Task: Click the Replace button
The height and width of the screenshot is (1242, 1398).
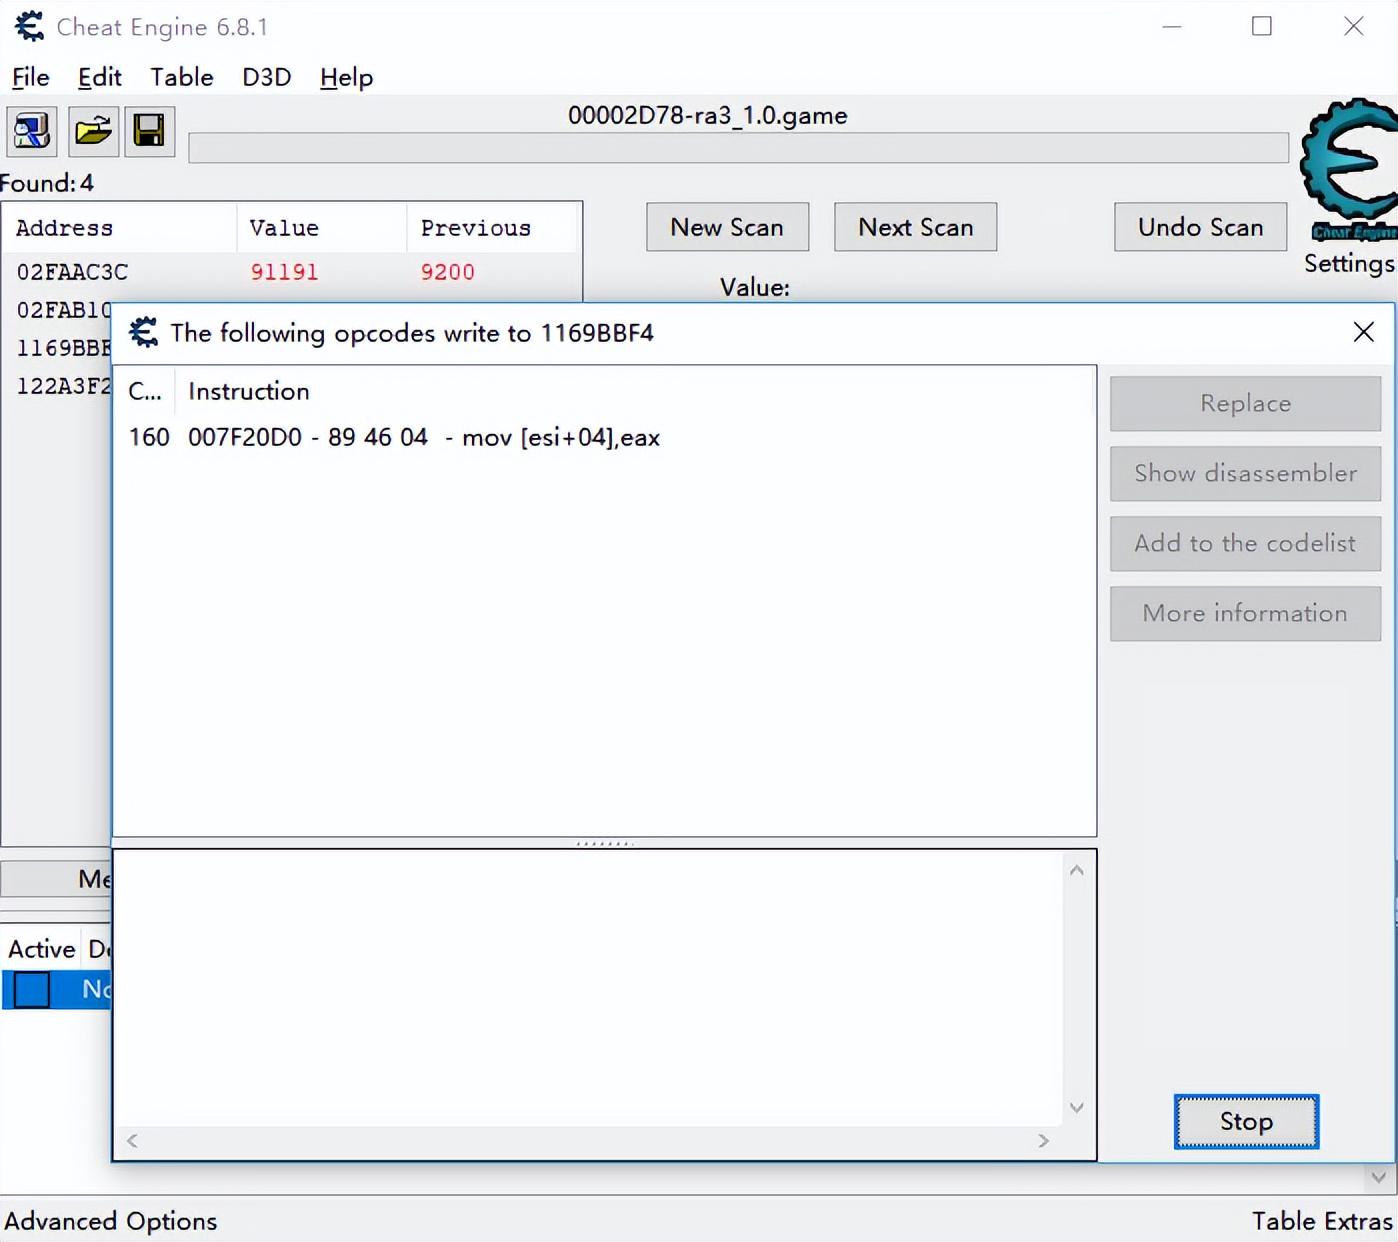Action: point(1245,403)
